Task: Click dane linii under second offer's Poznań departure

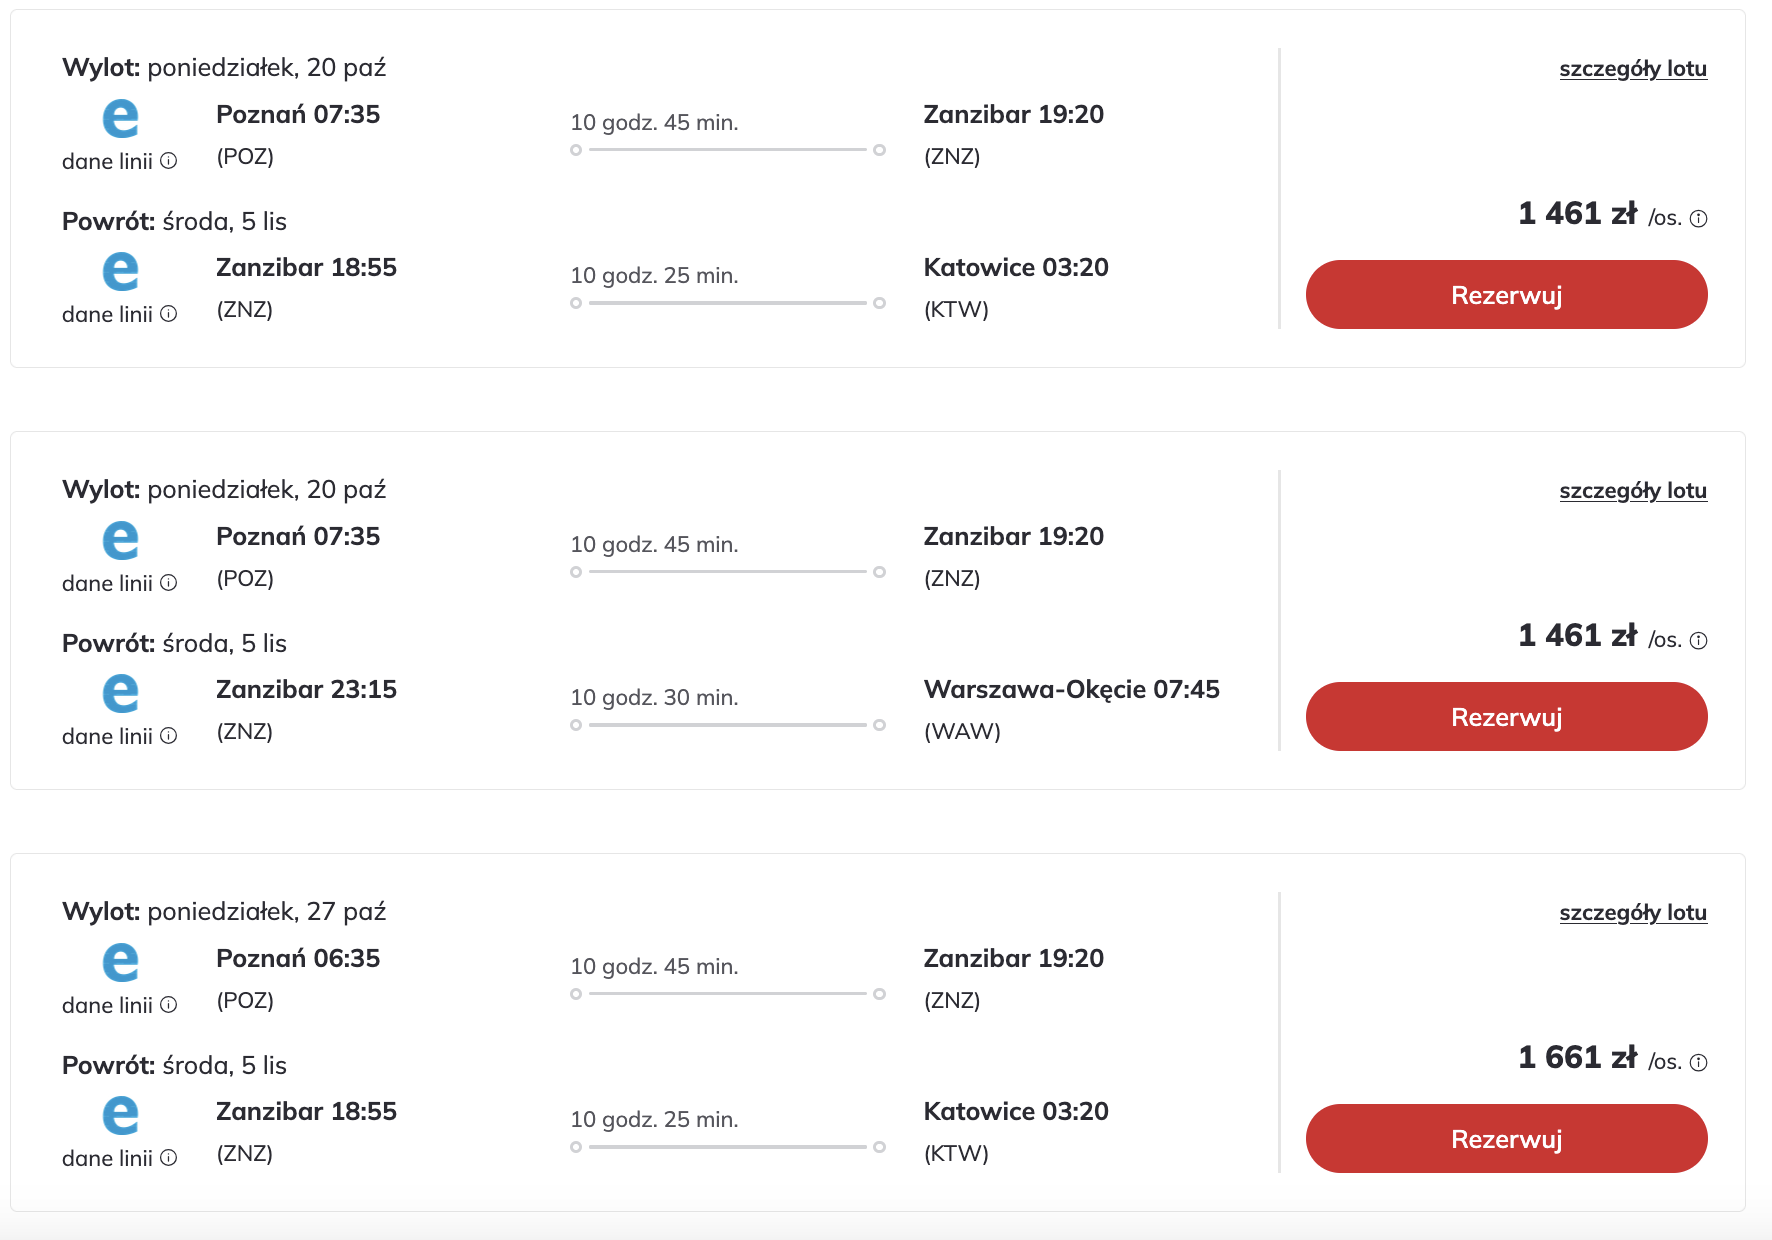Action: (107, 584)
